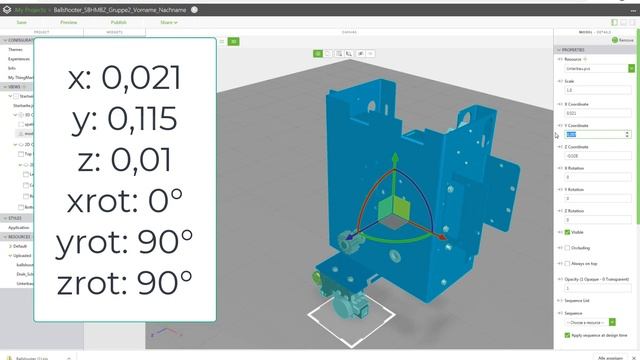Image resolution: width=640 pixels, height=360 pixels.
Task: Click binding icon beside Resource property
Action: [x=560, y=59]
